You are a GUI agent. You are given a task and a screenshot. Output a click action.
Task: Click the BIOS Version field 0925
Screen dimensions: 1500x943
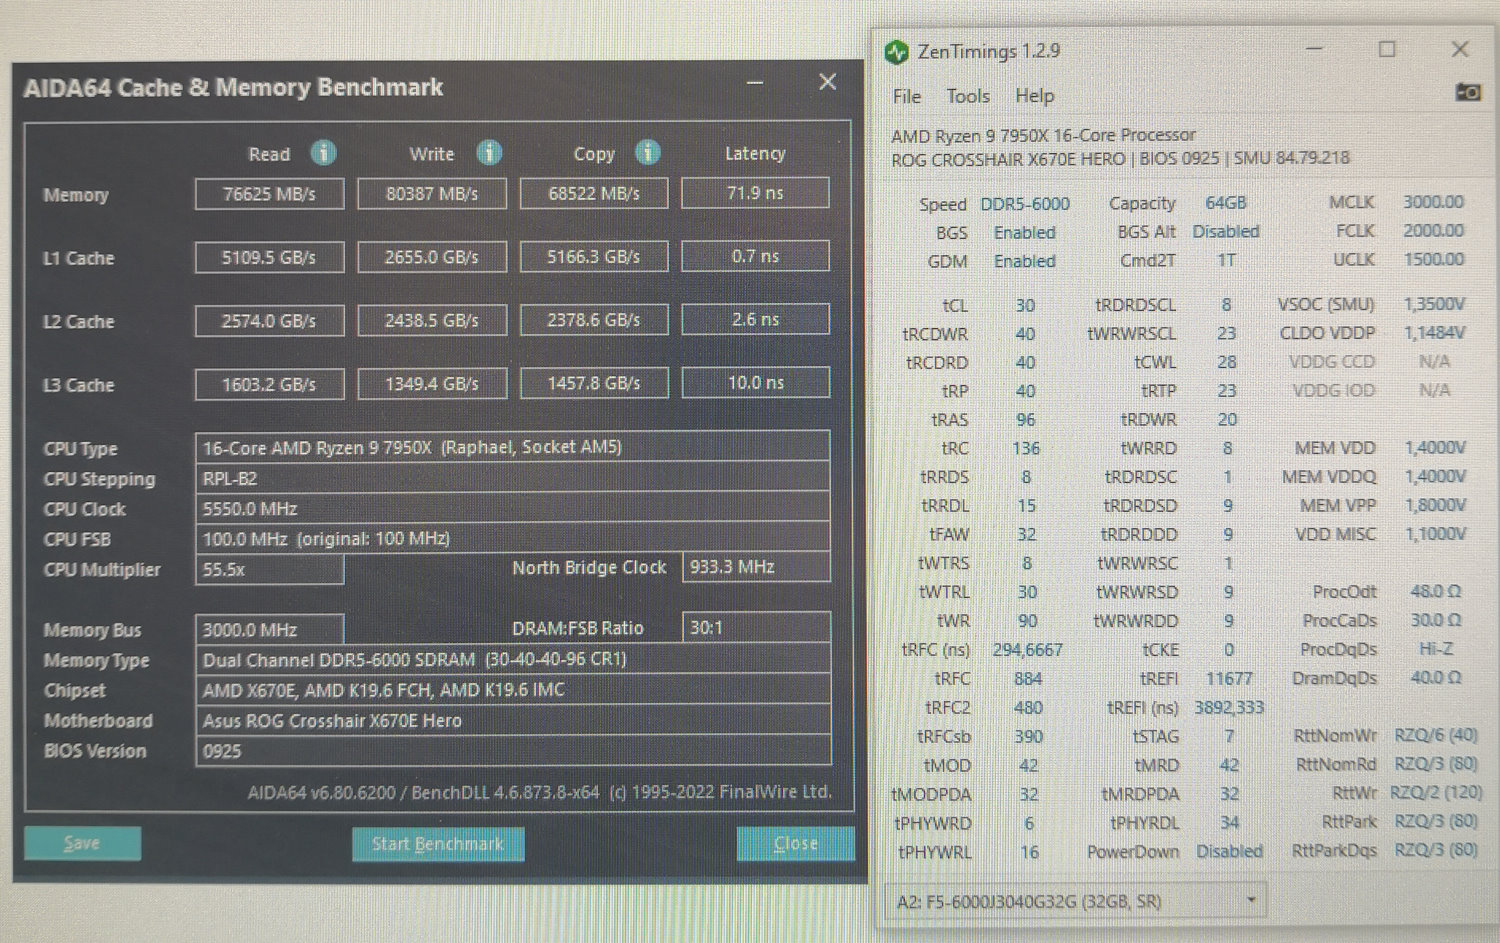point(512,750)
